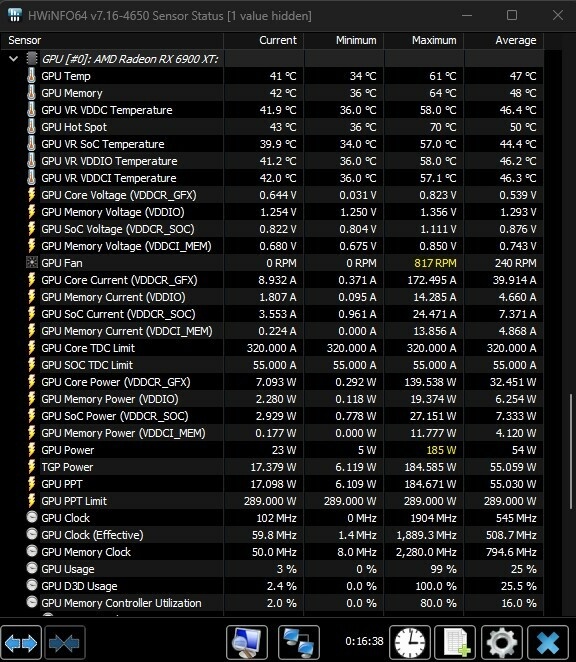Click the 25 % average GPU Usage value
This screenshot has height=662, width=576.
[x=523, y=569]
